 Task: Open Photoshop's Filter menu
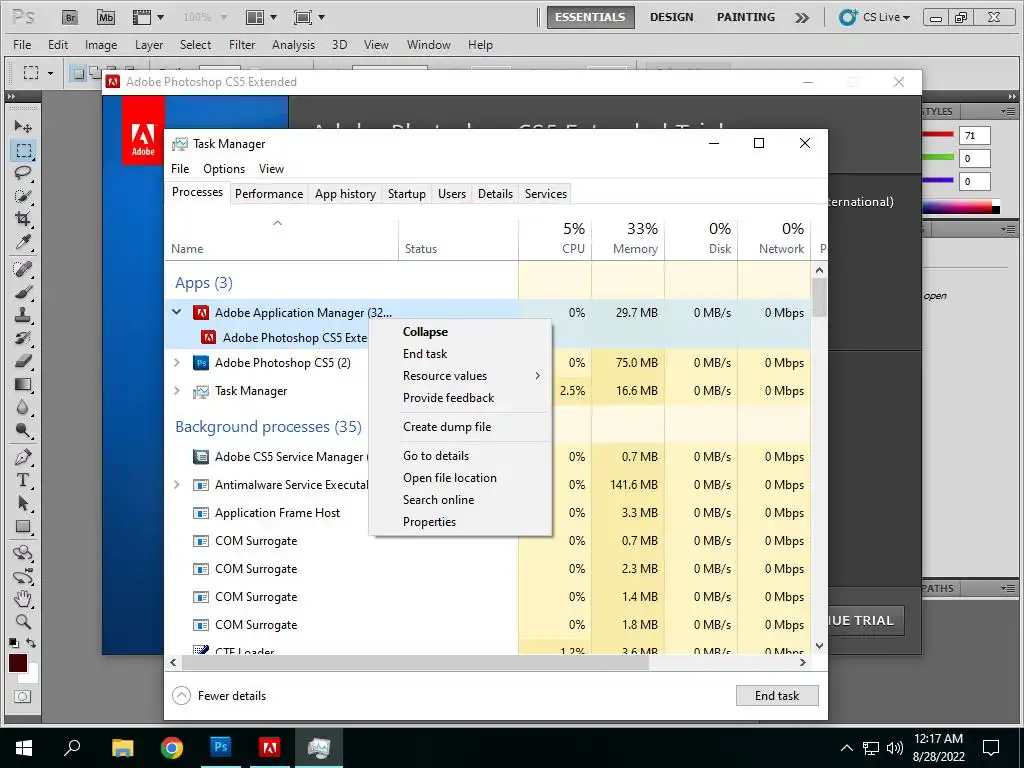point(242,44)
